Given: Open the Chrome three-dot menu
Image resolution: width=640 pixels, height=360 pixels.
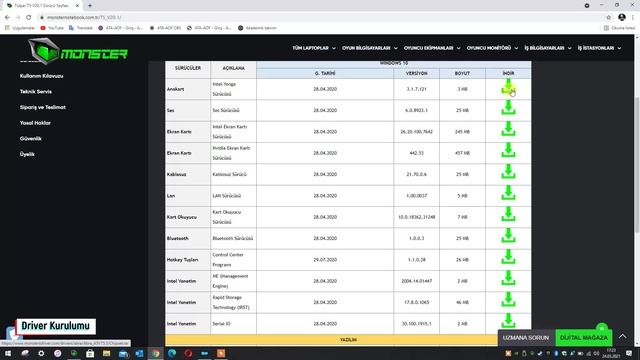Looking at the screenshot, I should (633, 17).
